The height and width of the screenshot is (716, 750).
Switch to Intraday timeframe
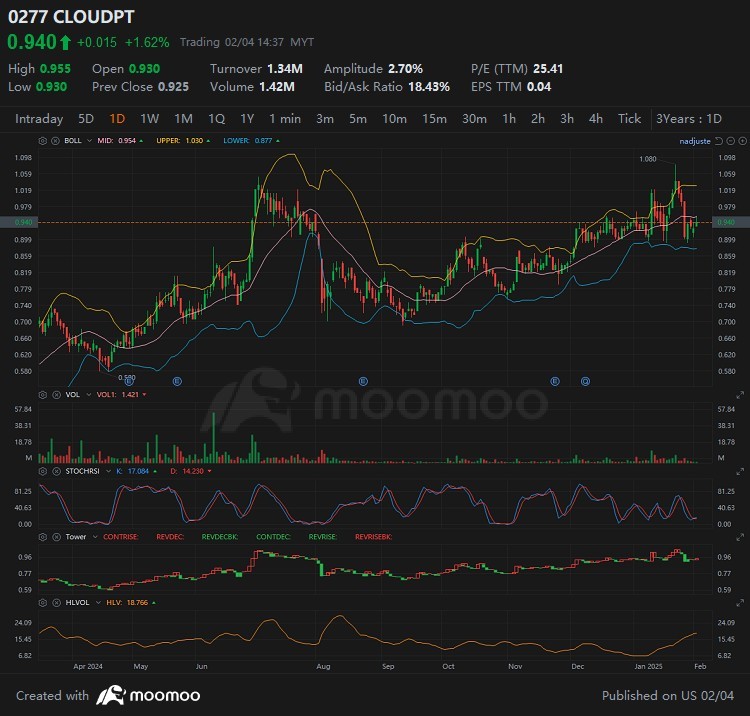pyautogui.click(x=39, y=119)
